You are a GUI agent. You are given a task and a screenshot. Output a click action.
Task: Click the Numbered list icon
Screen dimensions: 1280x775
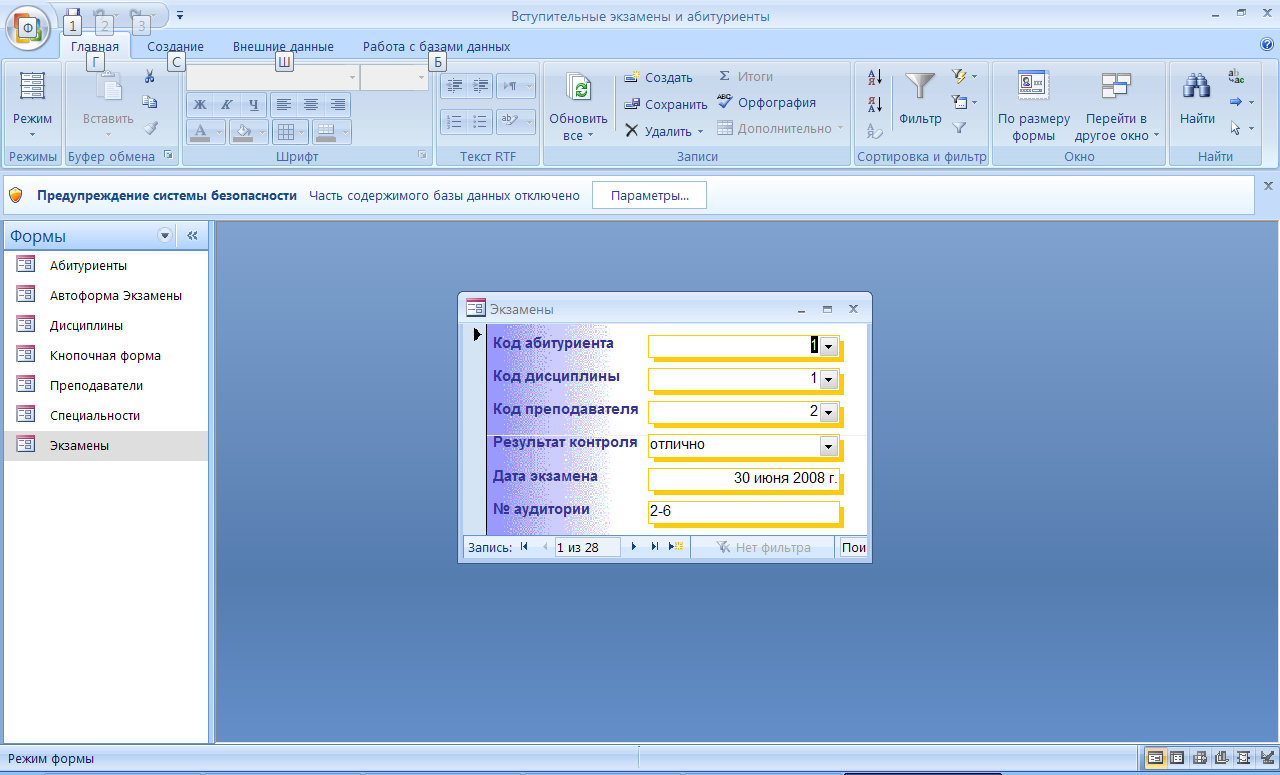click(x=455, y=121)
